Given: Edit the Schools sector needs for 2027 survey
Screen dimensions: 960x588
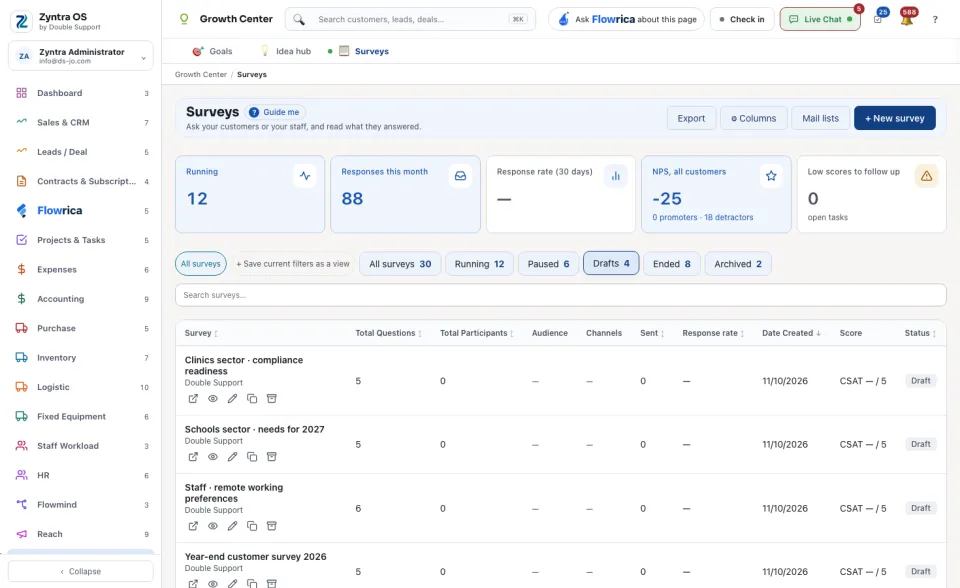Looking at the screenshot, I should click(x=232, y=457).
